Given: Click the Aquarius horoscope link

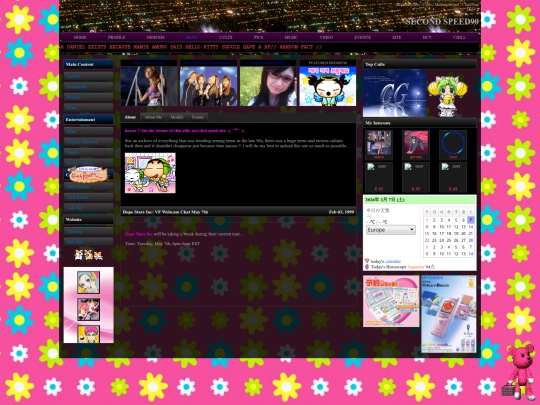Looking at the screenshot, I should click(x=416, y=267).
